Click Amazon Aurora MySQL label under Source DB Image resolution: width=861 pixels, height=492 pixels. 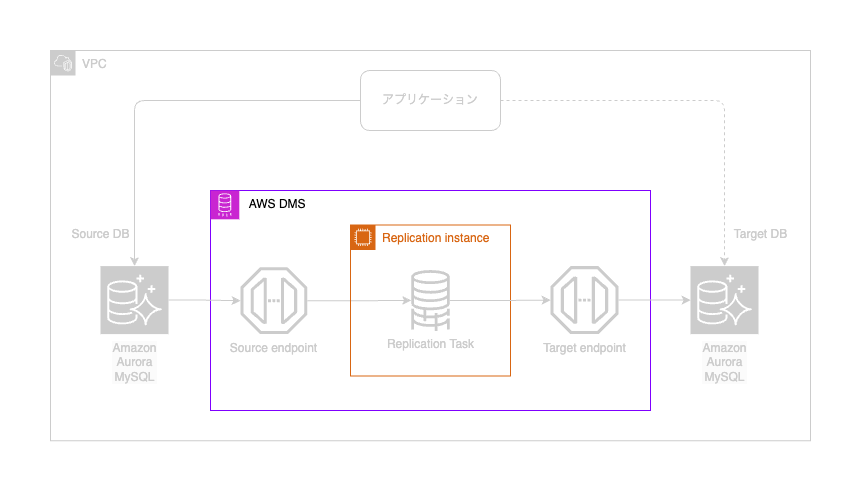click(135, 362)
